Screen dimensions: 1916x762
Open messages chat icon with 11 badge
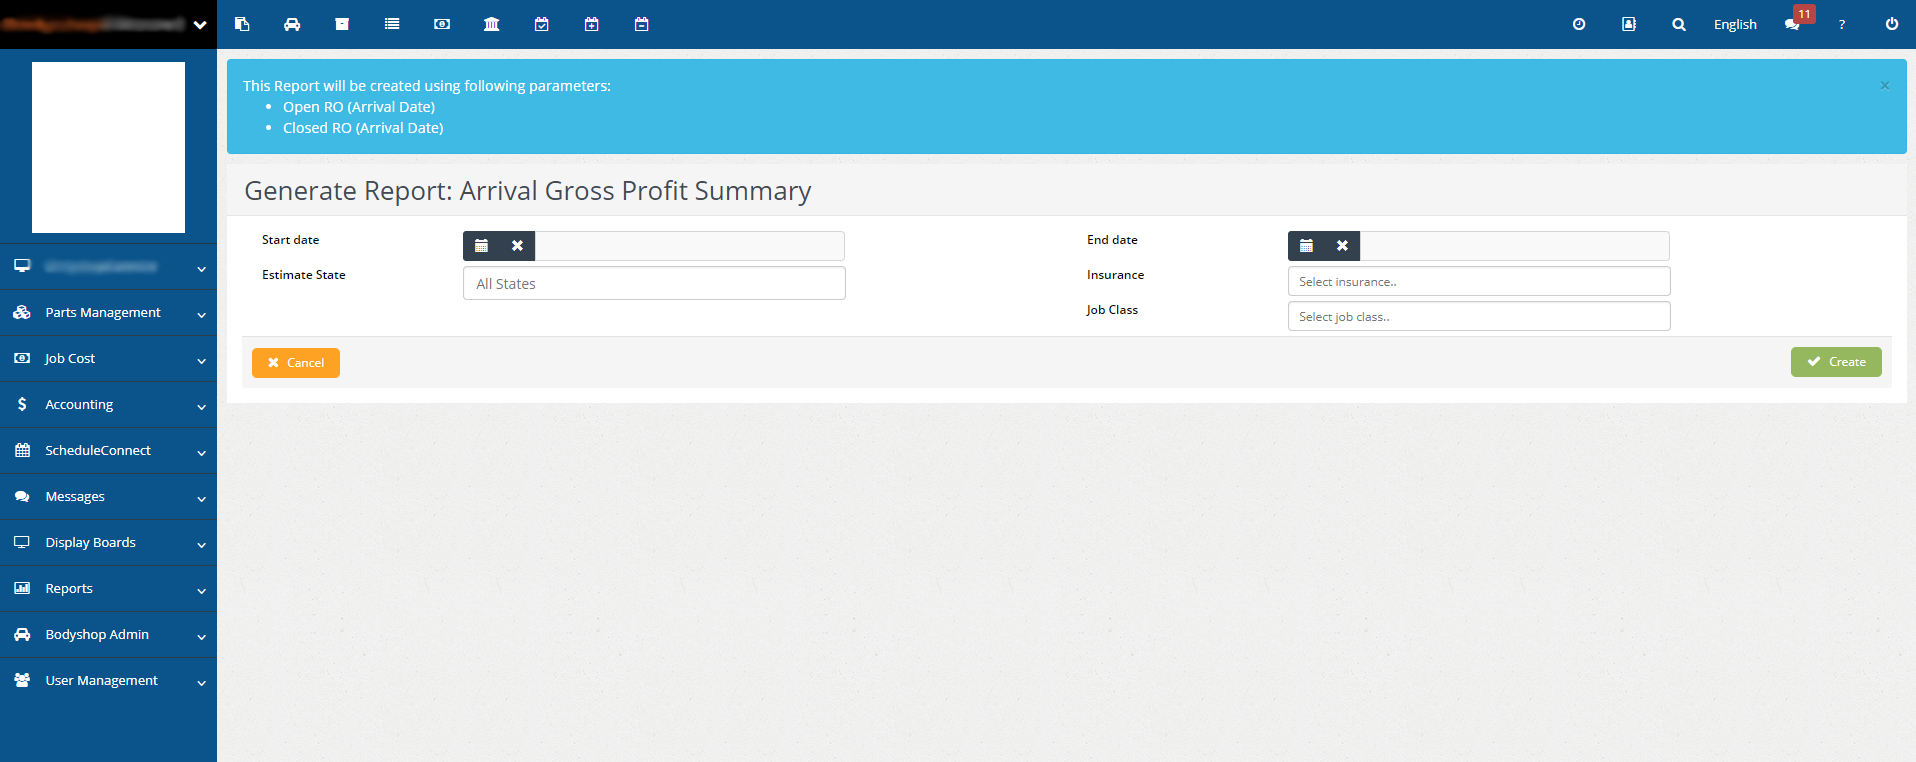(x=1794, y=22)
